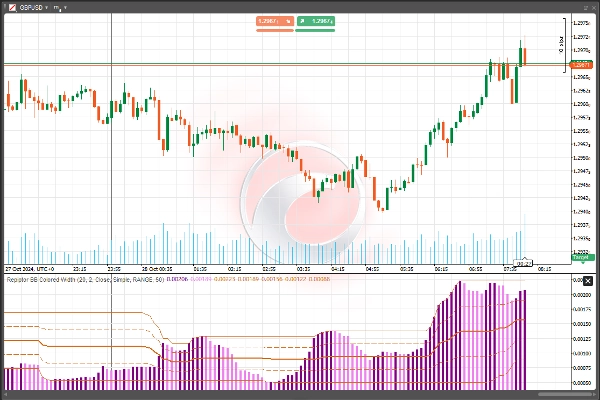600x400 pixels.
Task: Click the orange current price marker on axis
Action: point(580,64)
